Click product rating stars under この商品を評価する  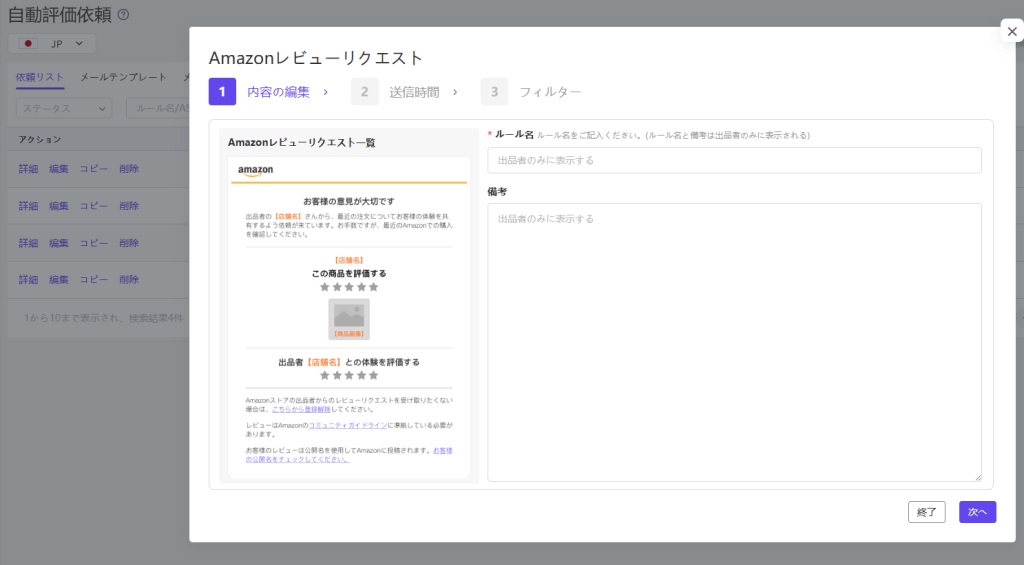pyautogui.click(x=349, y=287)
